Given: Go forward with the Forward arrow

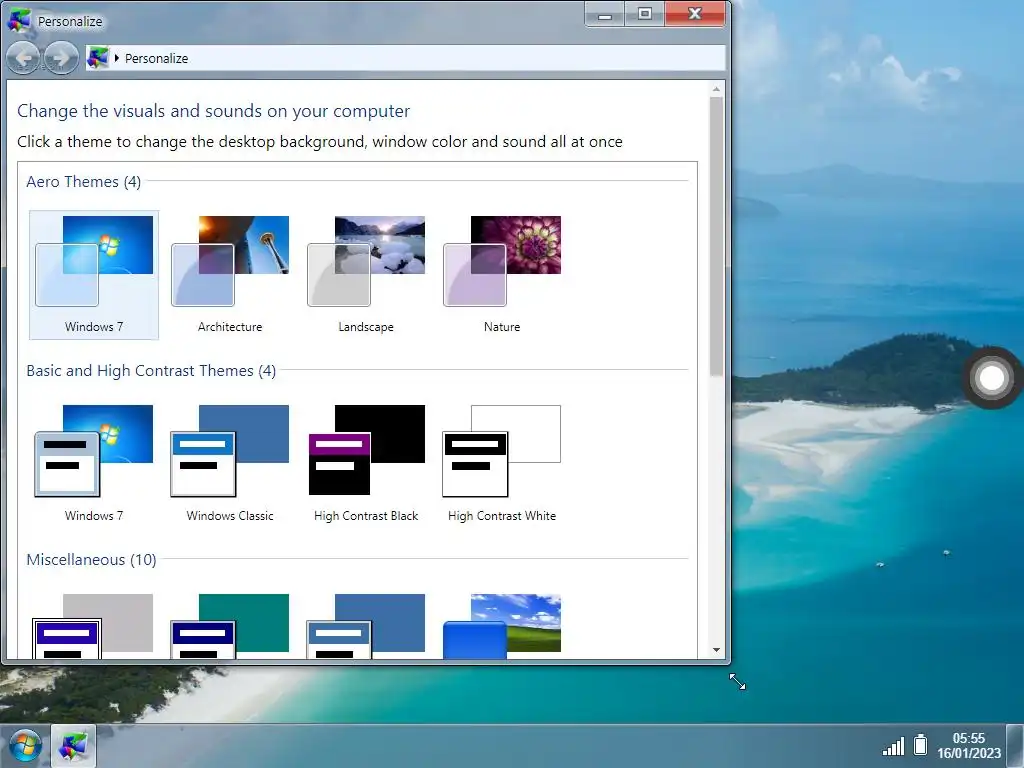Looking at the screenshot, I should pyautogui.click(x=61, y=58).
